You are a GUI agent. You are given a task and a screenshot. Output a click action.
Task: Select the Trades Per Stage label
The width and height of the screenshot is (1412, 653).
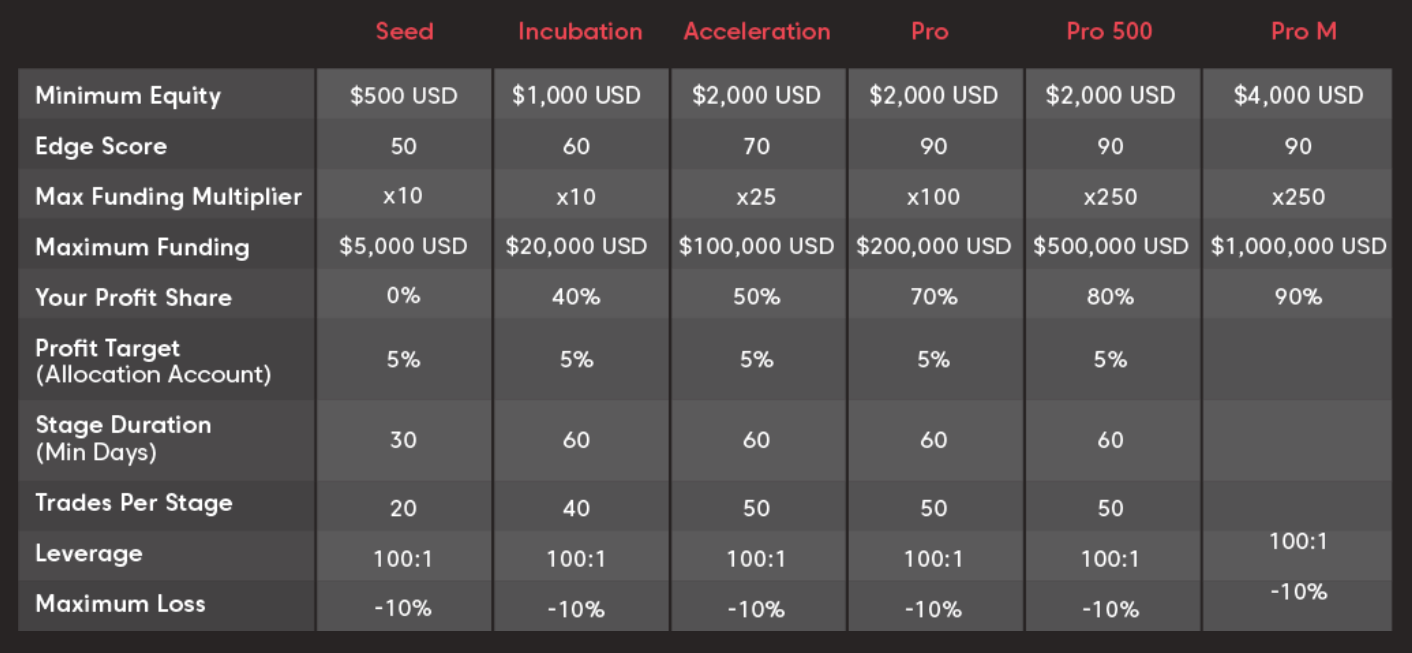pos(134,503)
